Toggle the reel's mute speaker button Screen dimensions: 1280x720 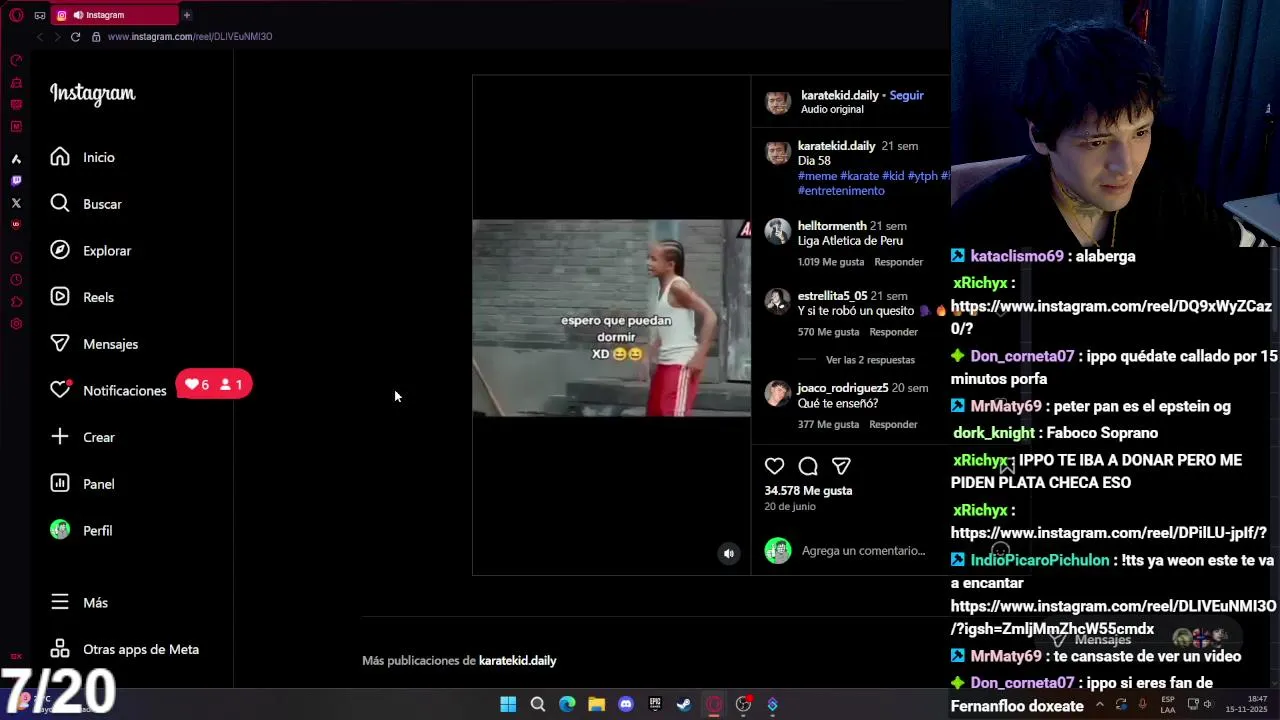pos(729,553)
